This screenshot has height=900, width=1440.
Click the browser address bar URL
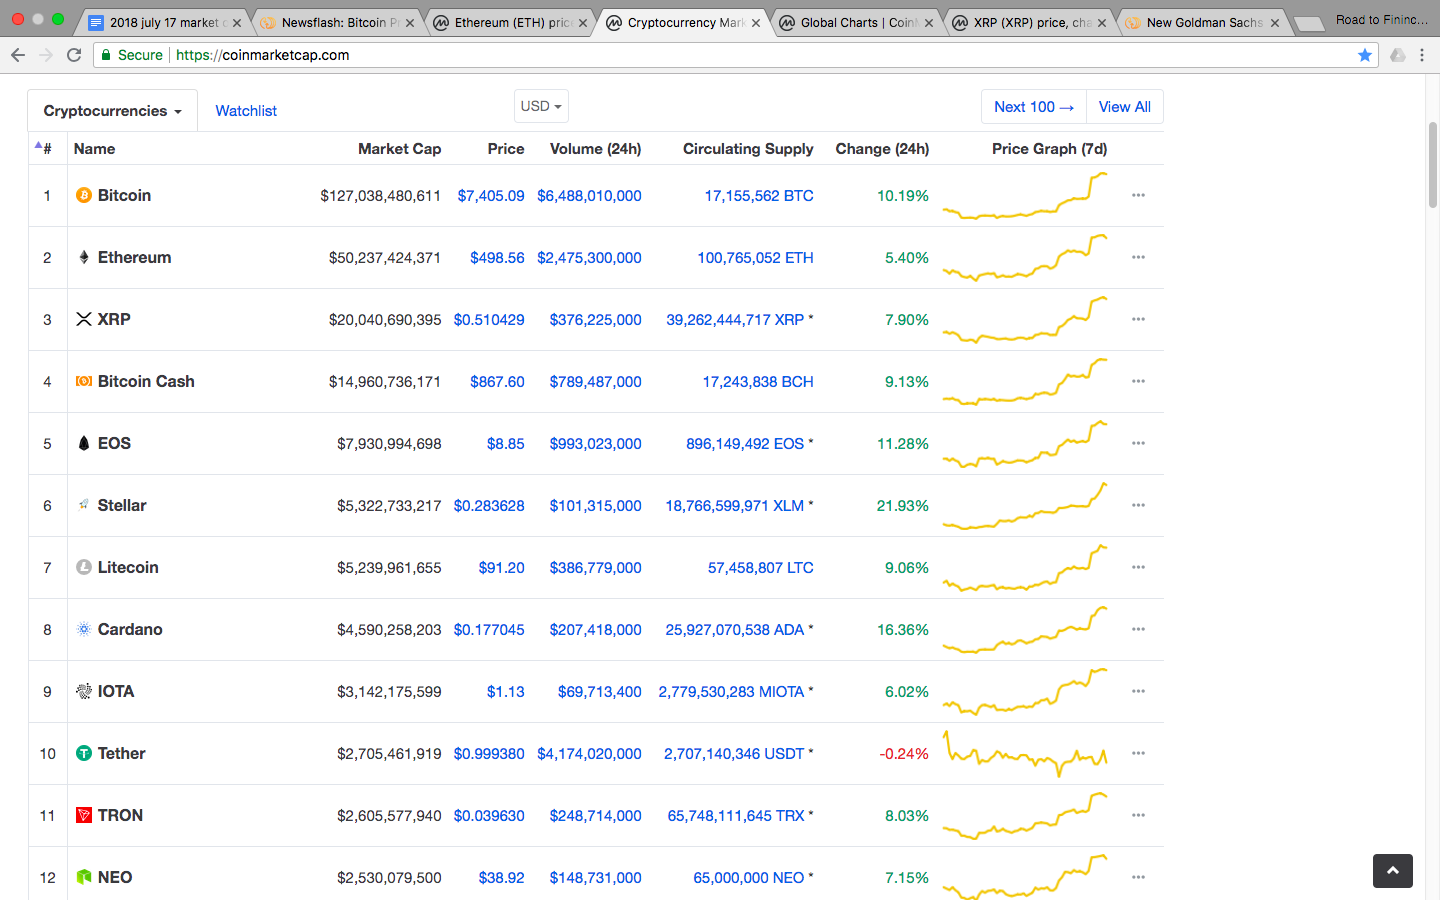click(x=263, y=55)
